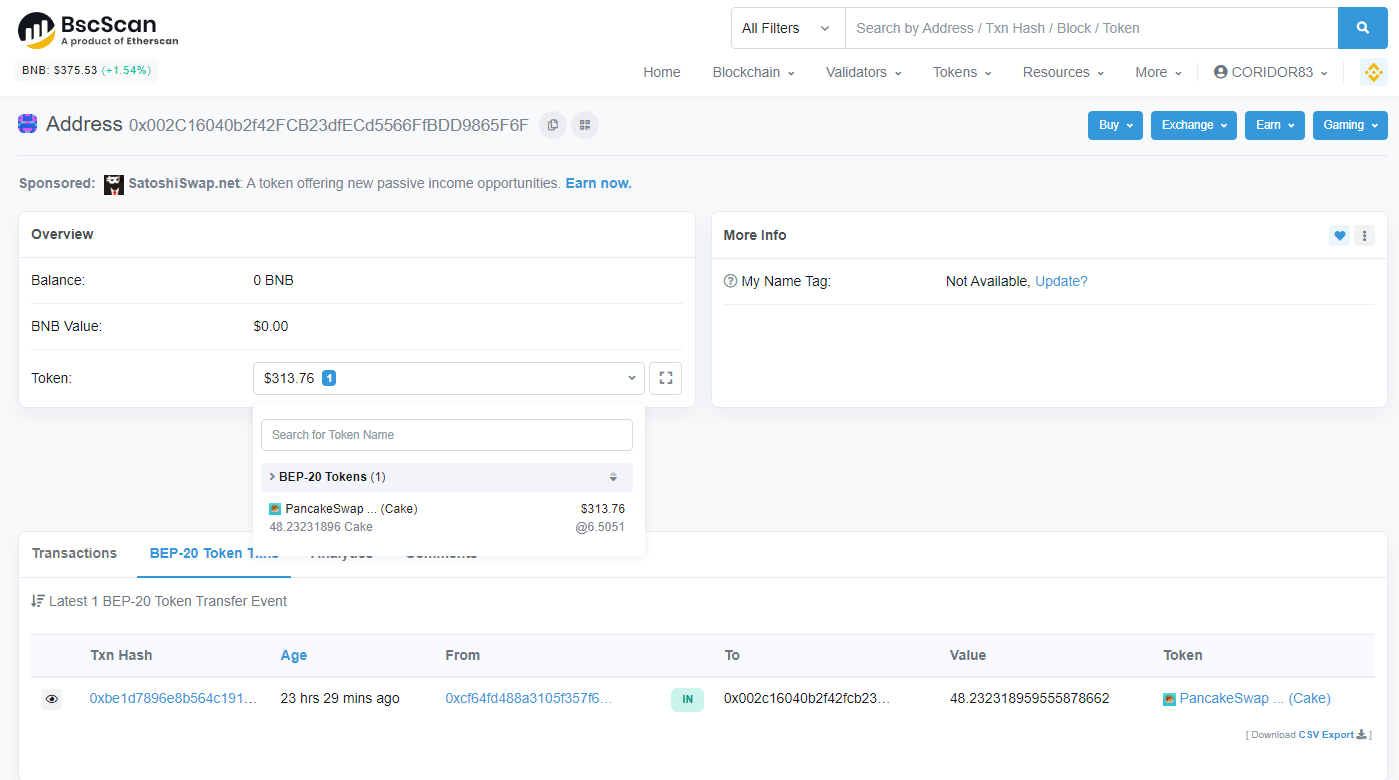
Task: Click the Binance chain logo icon
Action: [x=1373, y=72]
